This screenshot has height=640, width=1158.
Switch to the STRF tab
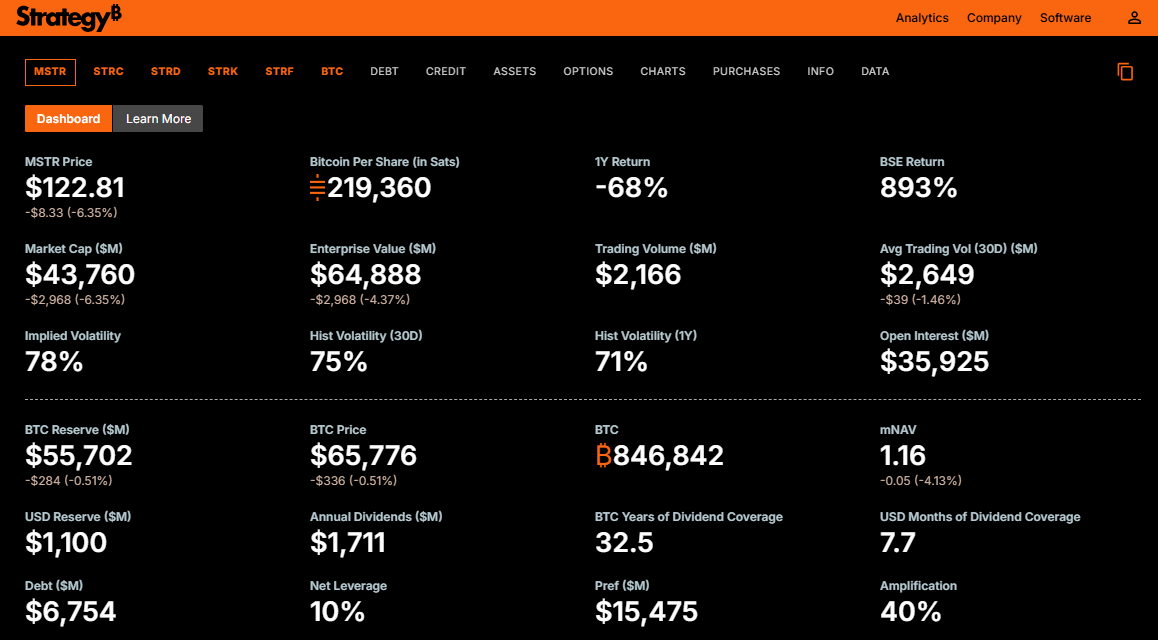coord(279,72)
